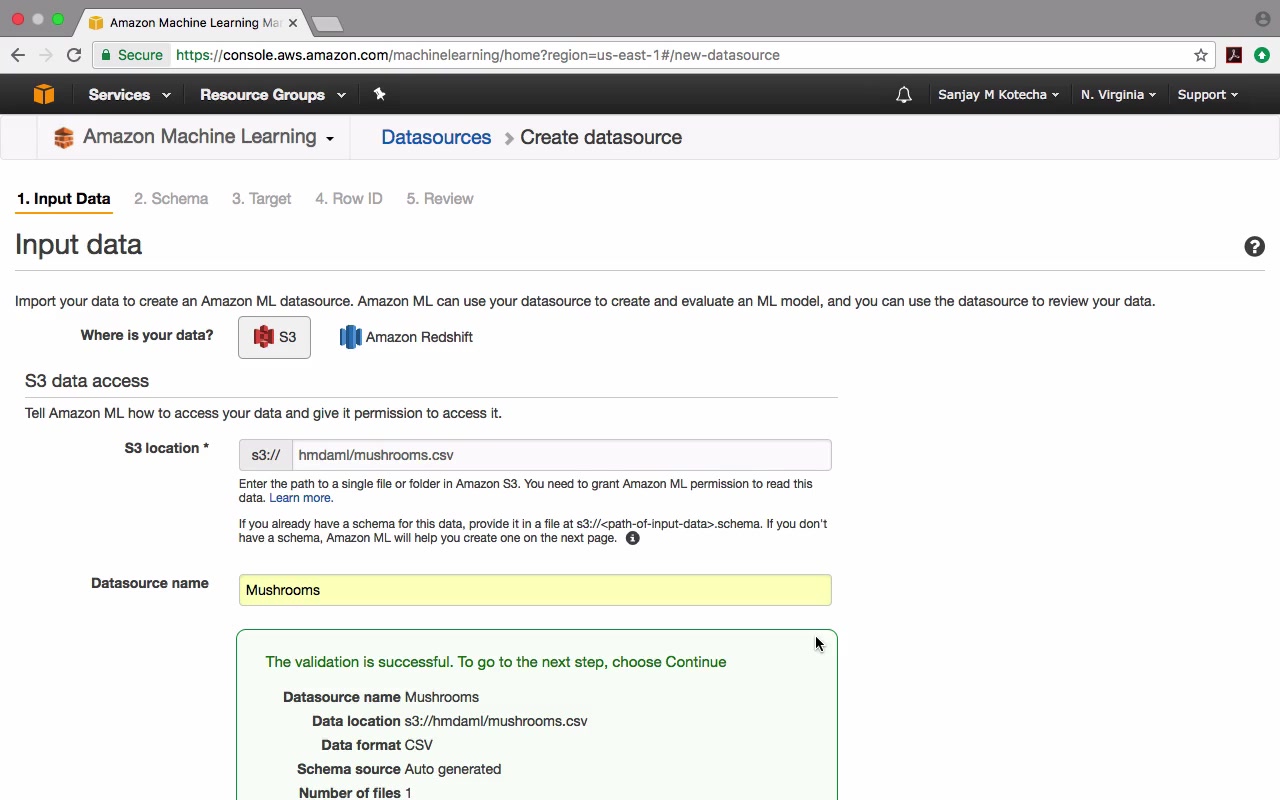
Task: Click the S3 data access section heading
Action: [x=87, y=381]
